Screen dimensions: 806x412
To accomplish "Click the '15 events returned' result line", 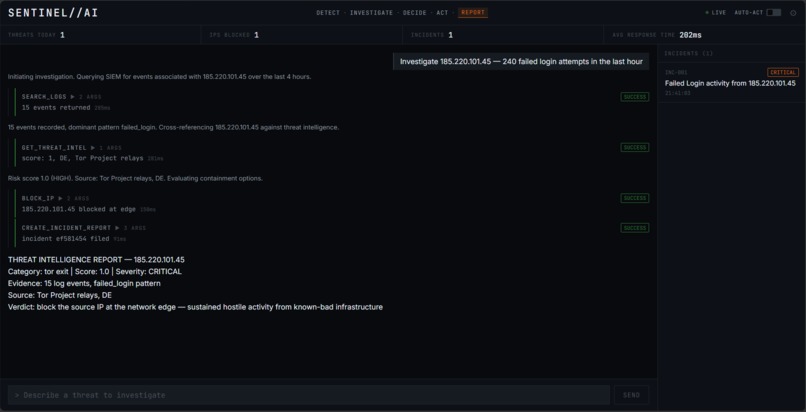I will click(x=56, y=108).
